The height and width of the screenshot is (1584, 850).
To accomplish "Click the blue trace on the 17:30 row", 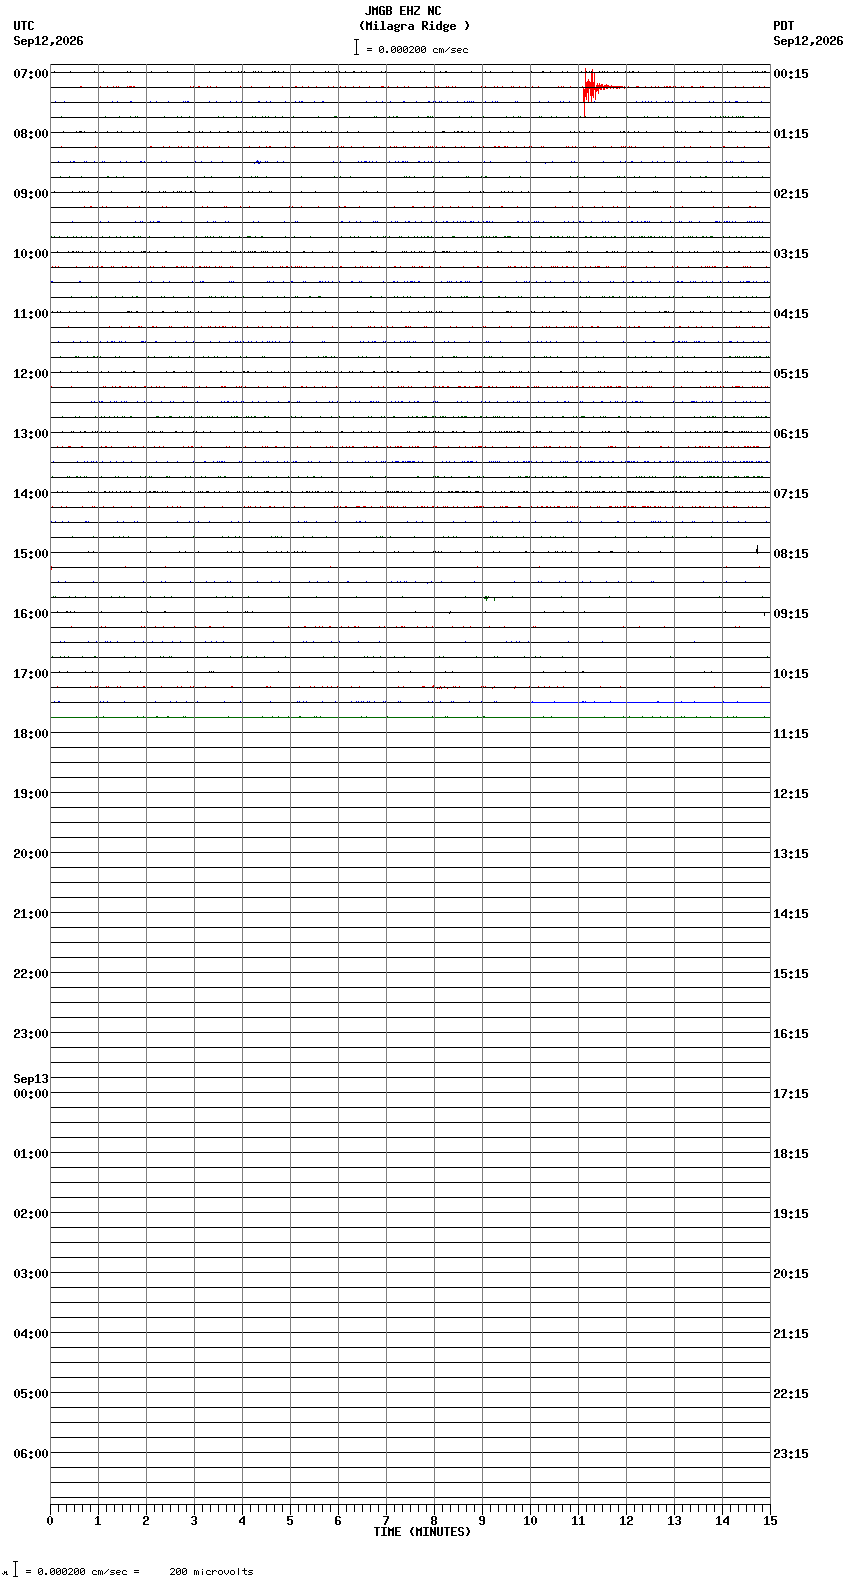I will pos(650,702).
